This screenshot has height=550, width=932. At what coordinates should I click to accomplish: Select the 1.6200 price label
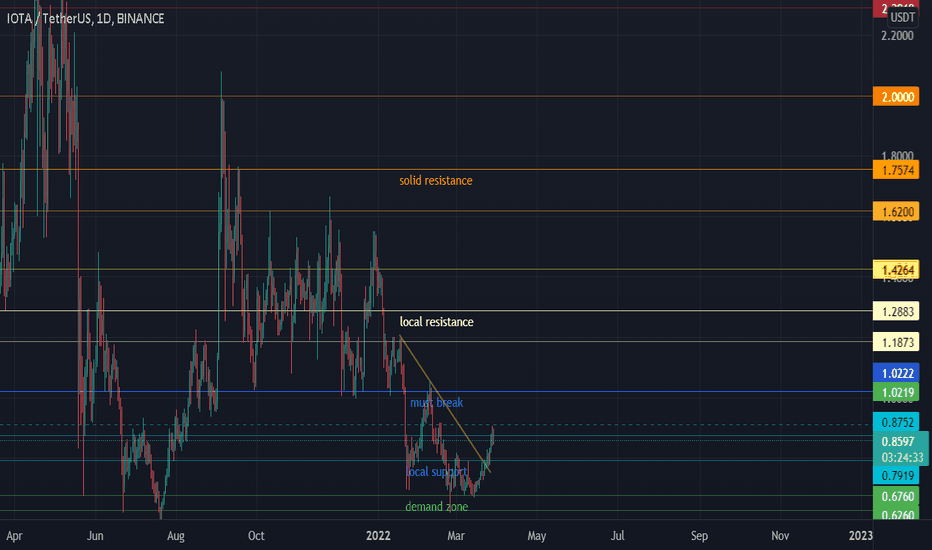896,212
